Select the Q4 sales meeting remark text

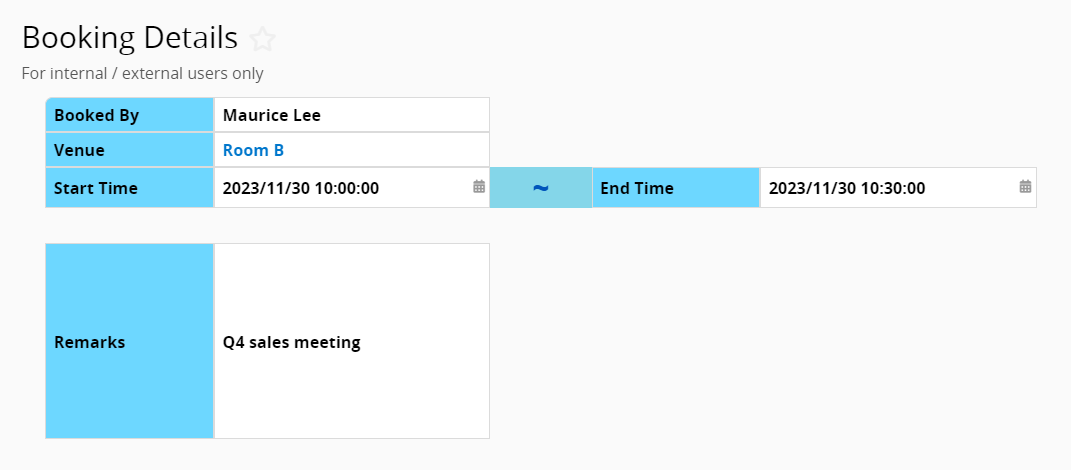pos(292,342)
